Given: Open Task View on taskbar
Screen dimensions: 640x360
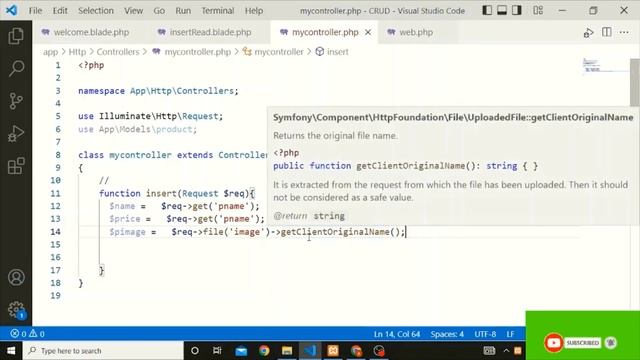Looking at the screenshot, I should pyautogui.click(x=217, y=351).
